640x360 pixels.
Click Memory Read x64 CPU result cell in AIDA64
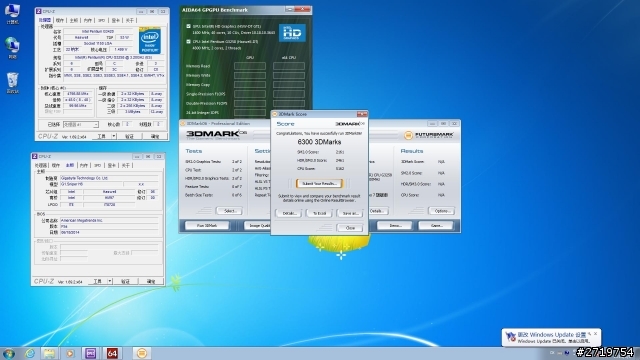[289, 66]
